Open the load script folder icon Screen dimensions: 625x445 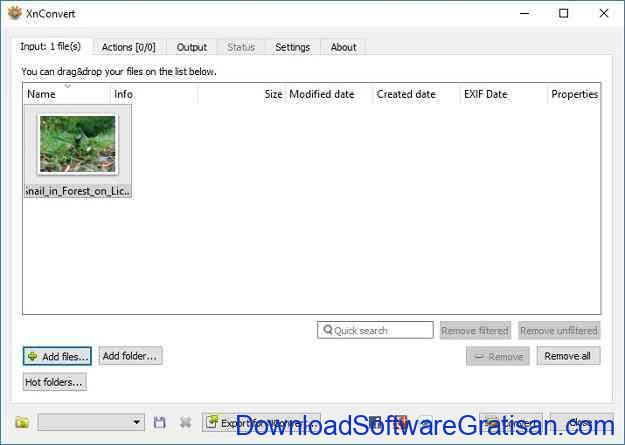pyautogui.click(x=22, y=422)
